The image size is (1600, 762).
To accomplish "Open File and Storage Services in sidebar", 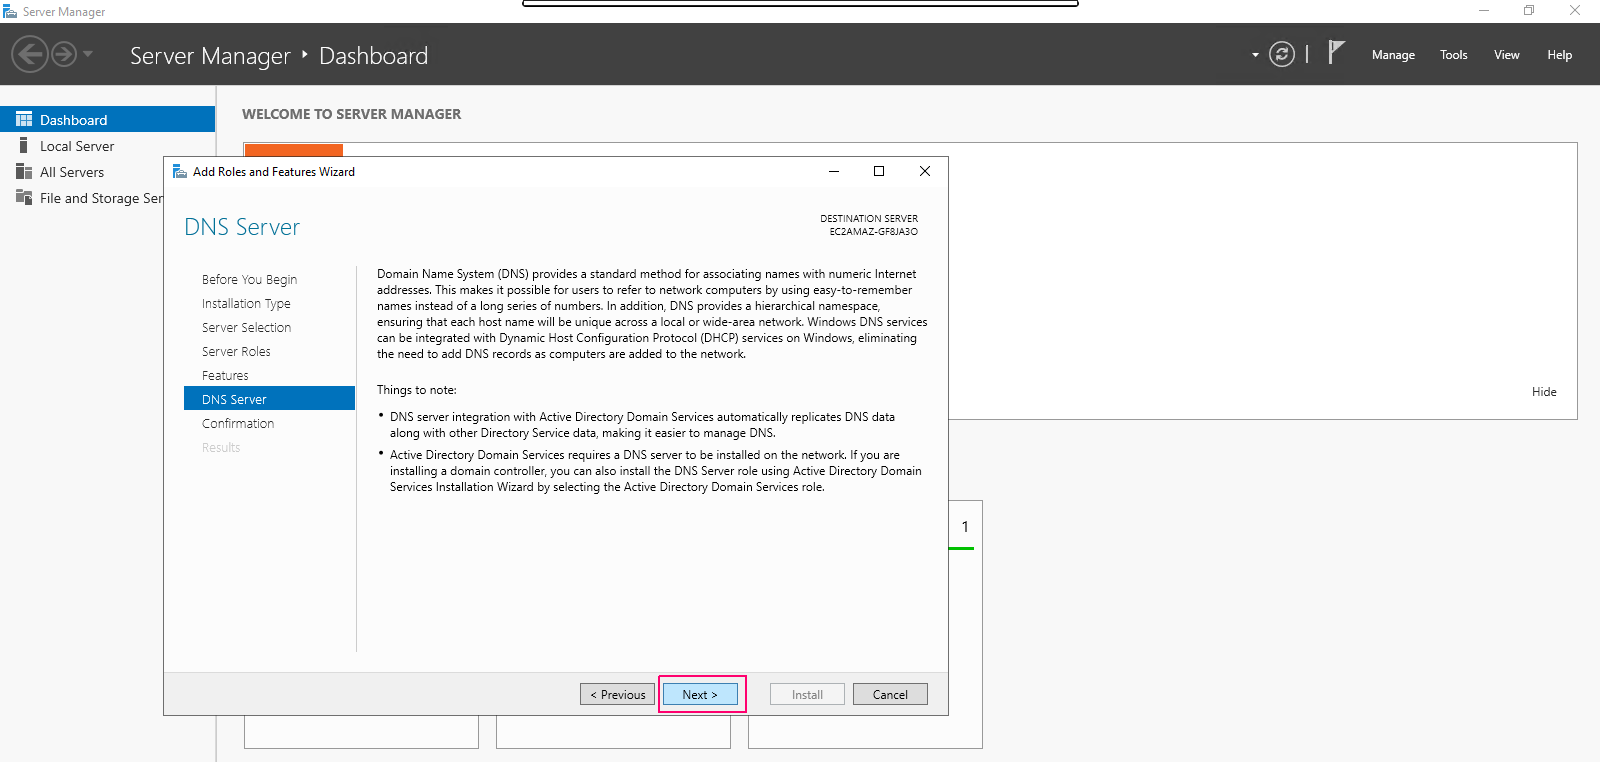I will pos(101,198).
